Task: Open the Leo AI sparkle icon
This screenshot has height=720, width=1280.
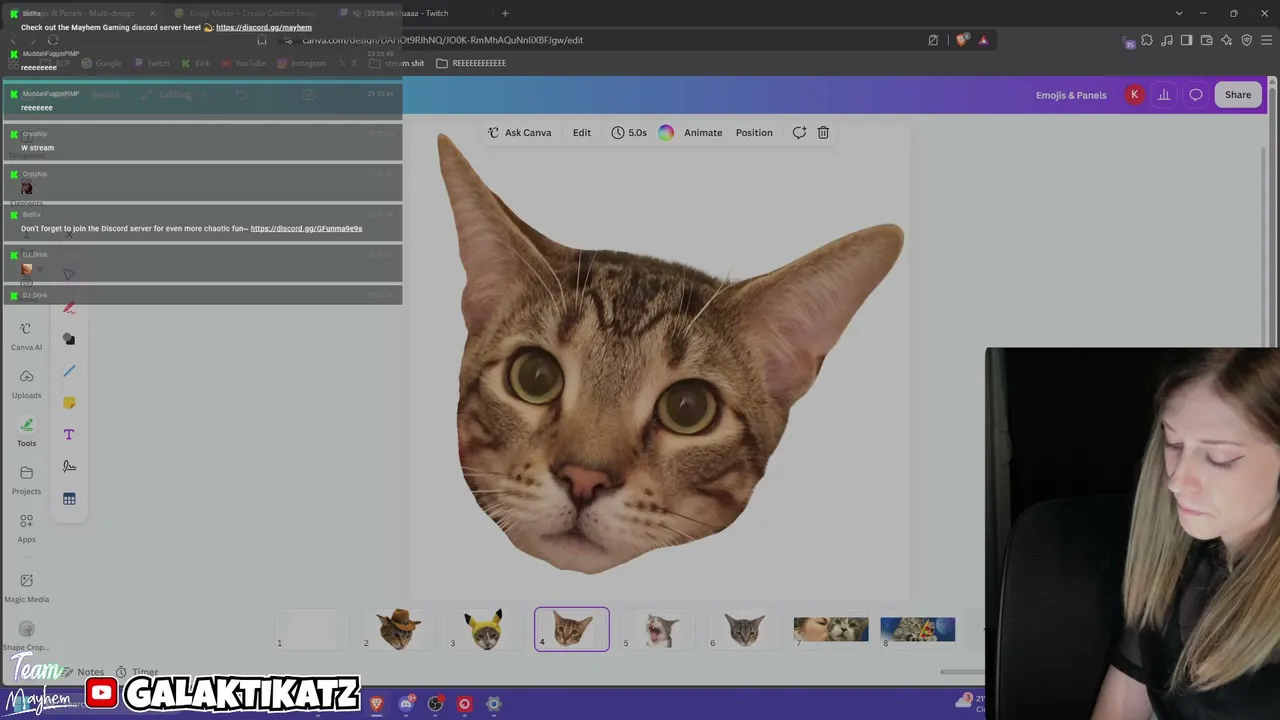Action: point(1226,40)
